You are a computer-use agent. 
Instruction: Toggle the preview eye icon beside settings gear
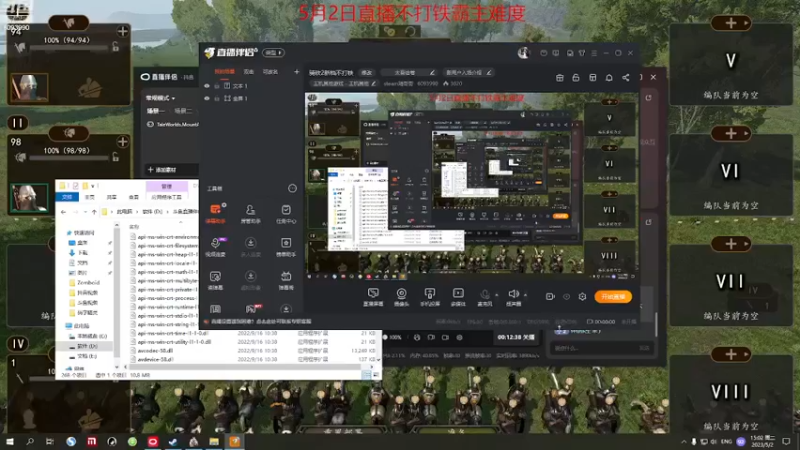tap(566, 296)
